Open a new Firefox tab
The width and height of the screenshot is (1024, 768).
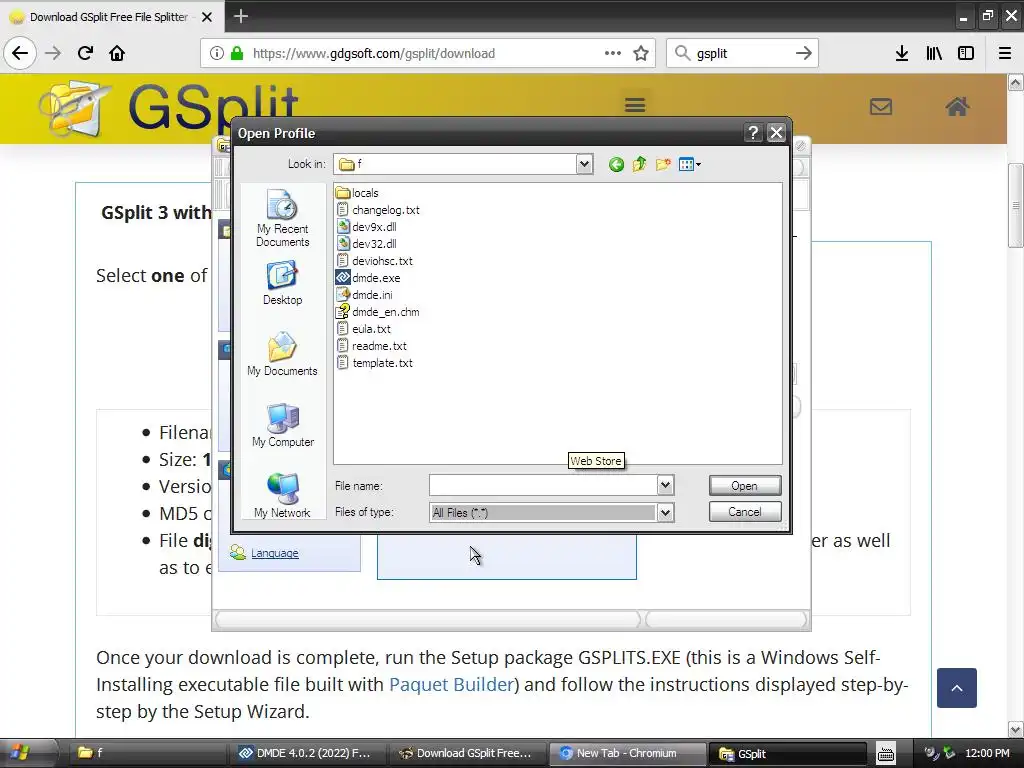[241, 16]
